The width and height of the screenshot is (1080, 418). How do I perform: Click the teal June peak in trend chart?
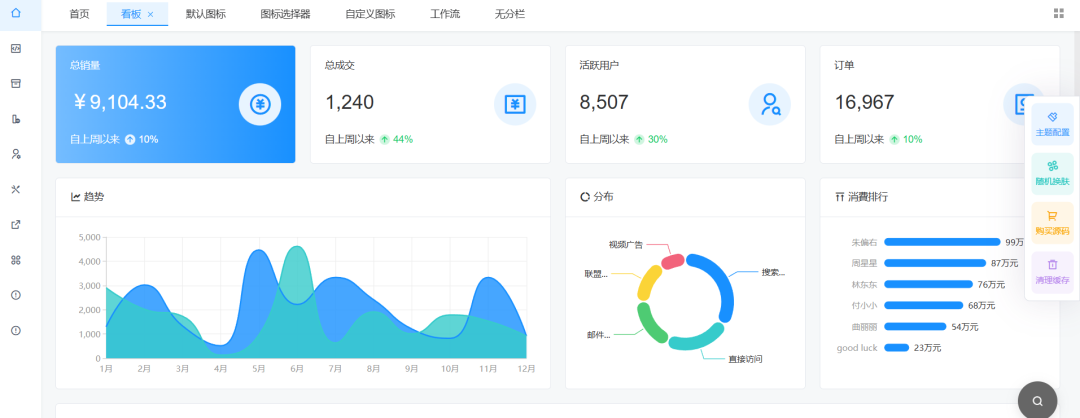click(297, 247)
